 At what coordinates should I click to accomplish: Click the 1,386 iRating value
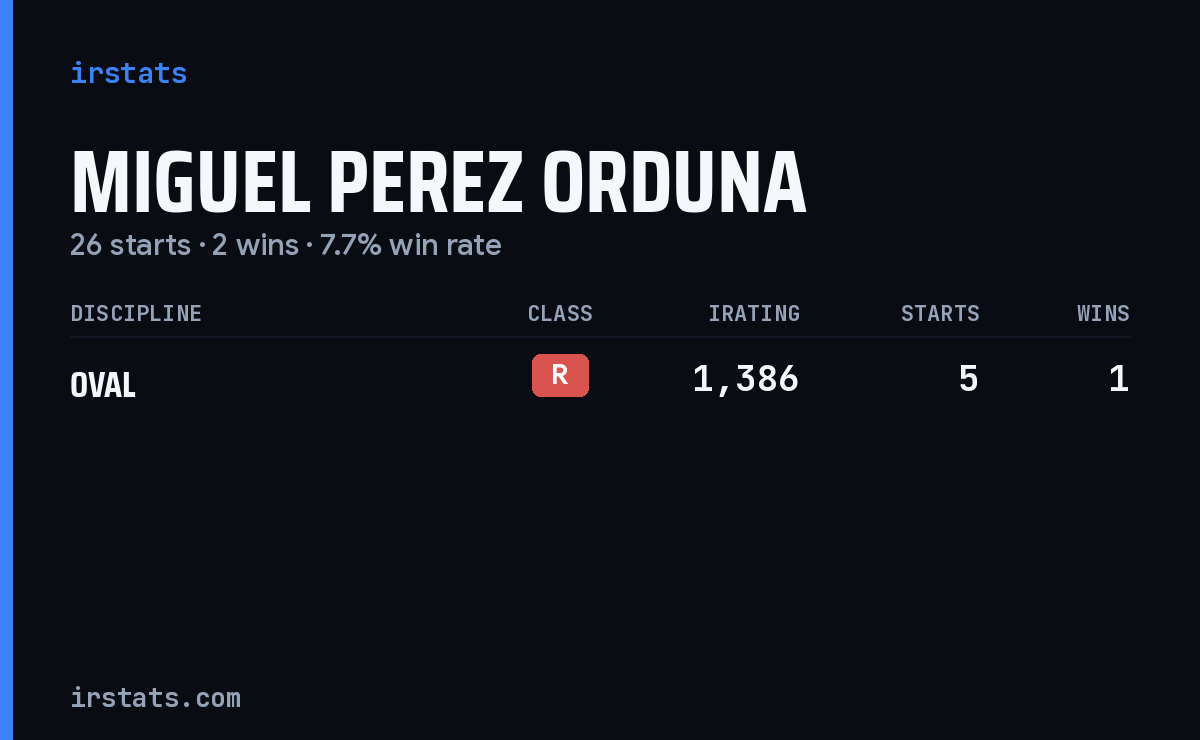tap(746, 379)
